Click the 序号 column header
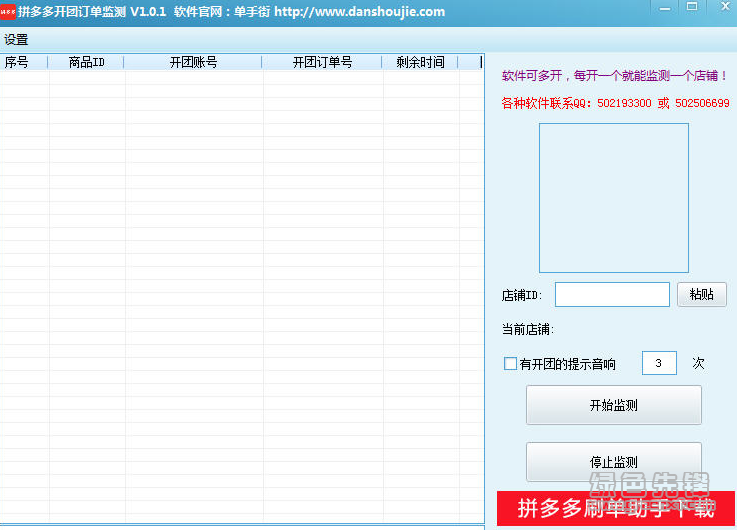This screenshot has width=737, height=530. coord(24,62)
